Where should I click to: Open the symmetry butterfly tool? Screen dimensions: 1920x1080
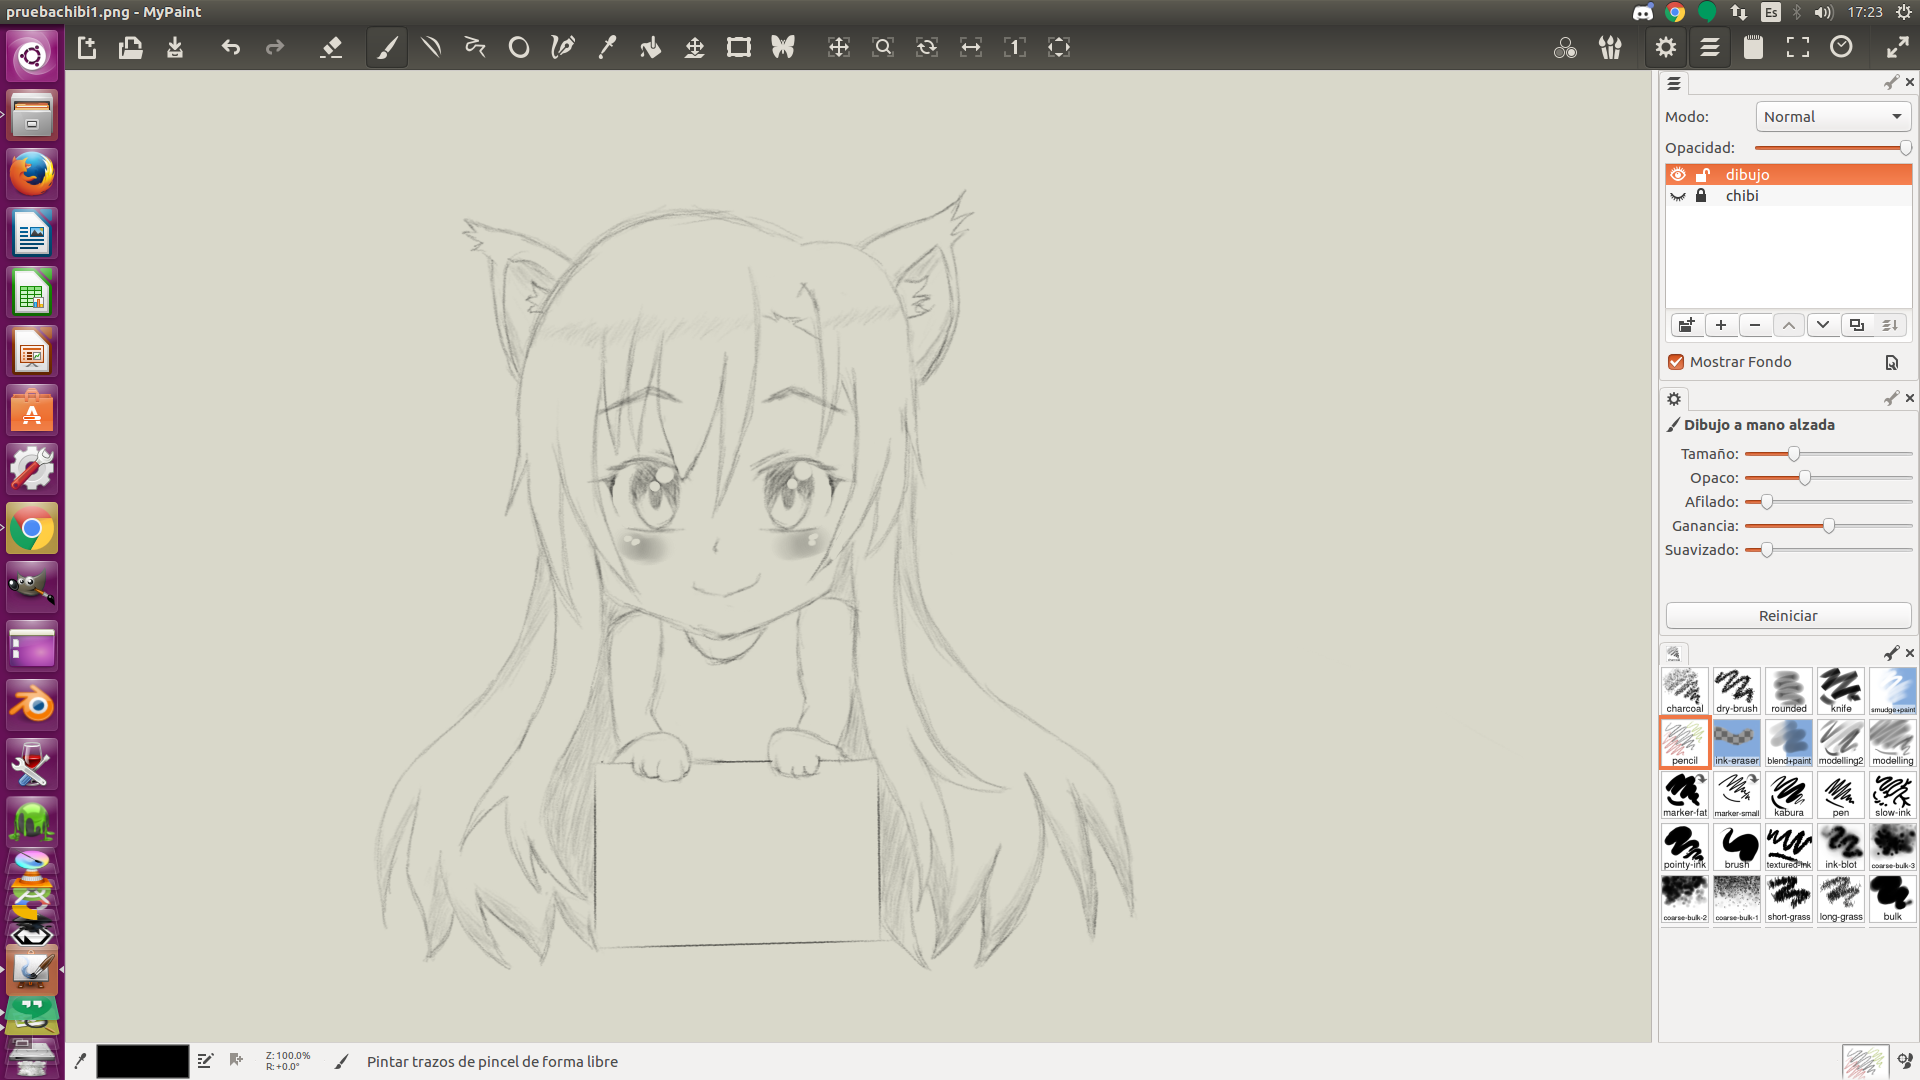click(x=783, y=47)
